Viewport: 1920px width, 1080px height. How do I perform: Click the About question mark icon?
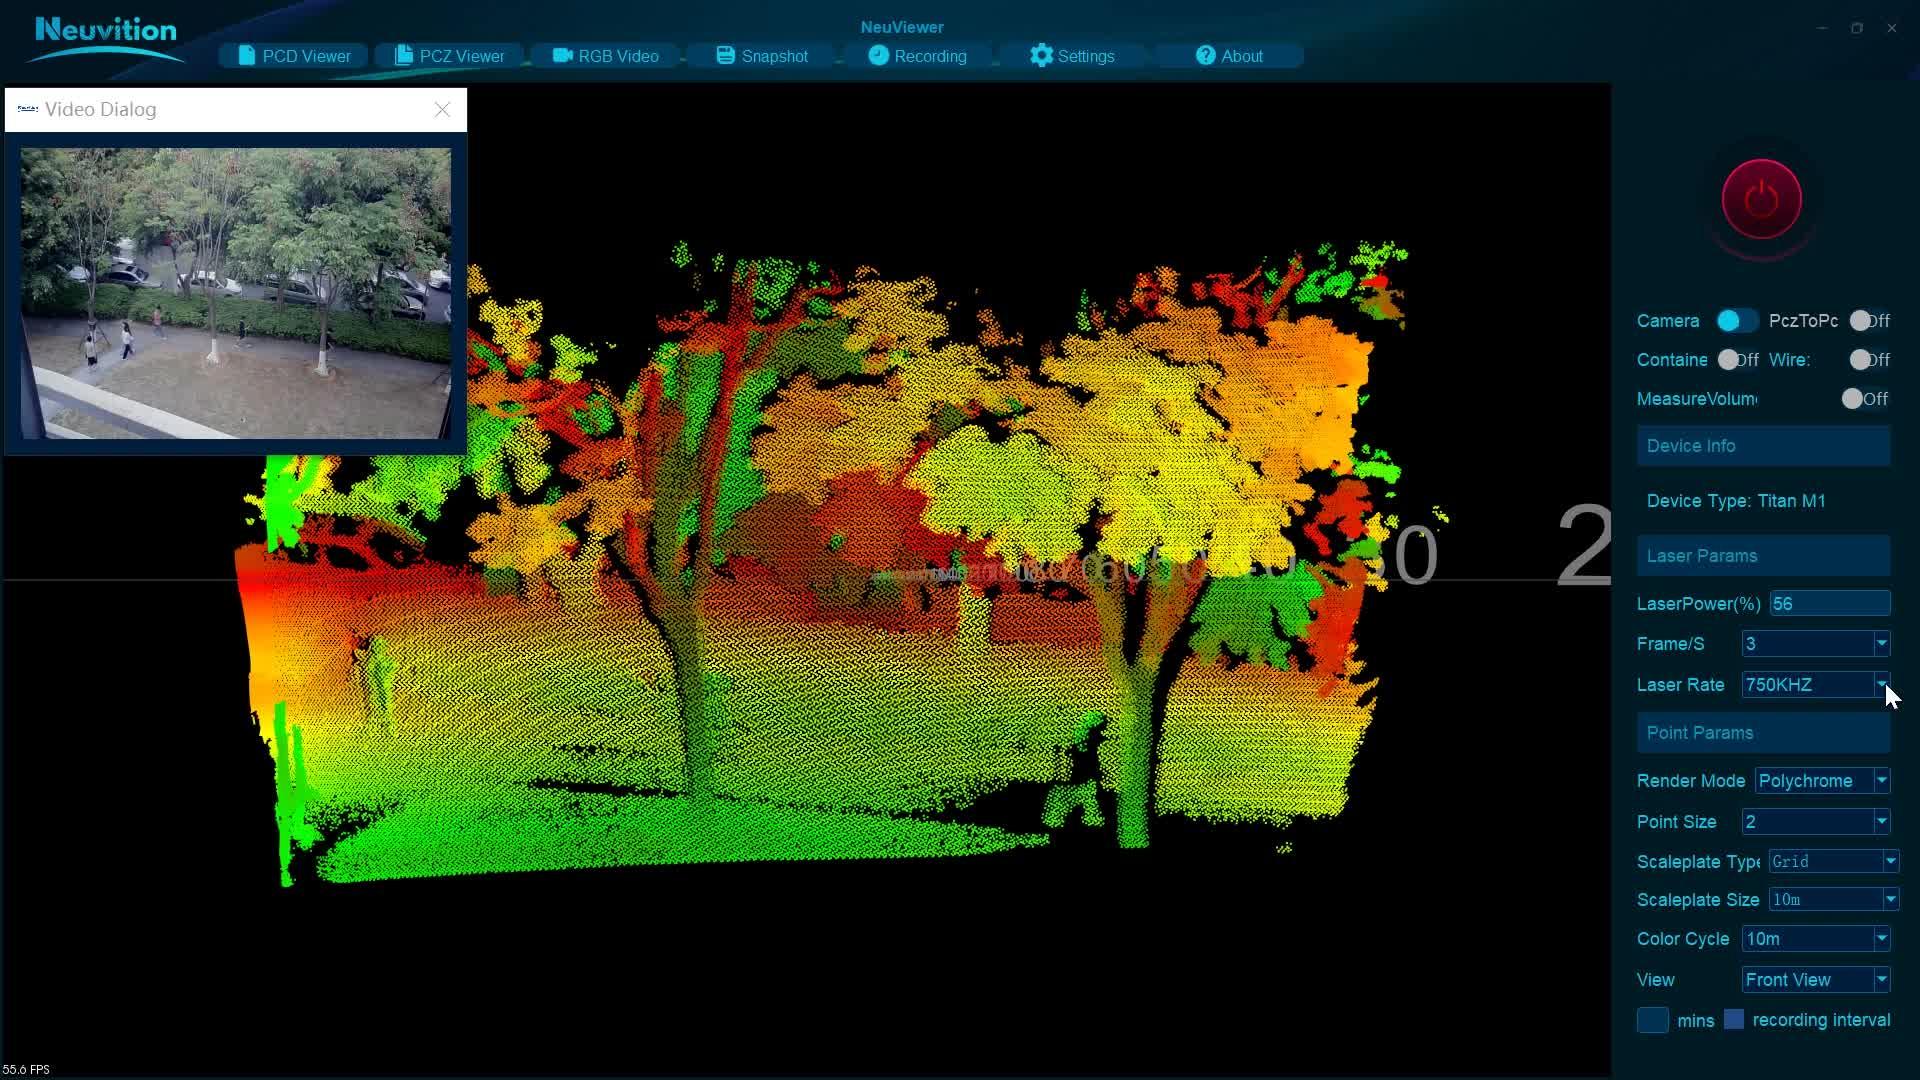click(x=1205, y=56)
